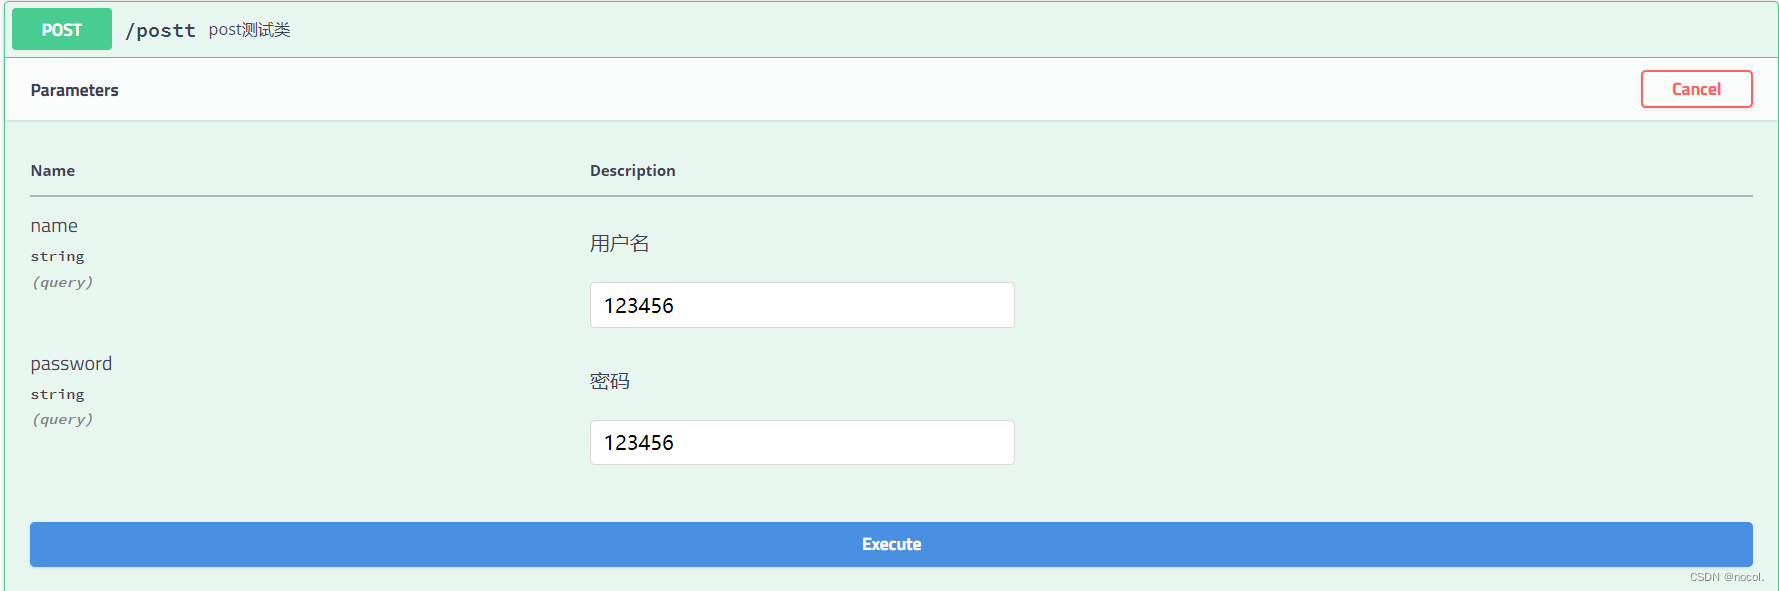Click the '用户名' description text

click(x=619, y=243)
